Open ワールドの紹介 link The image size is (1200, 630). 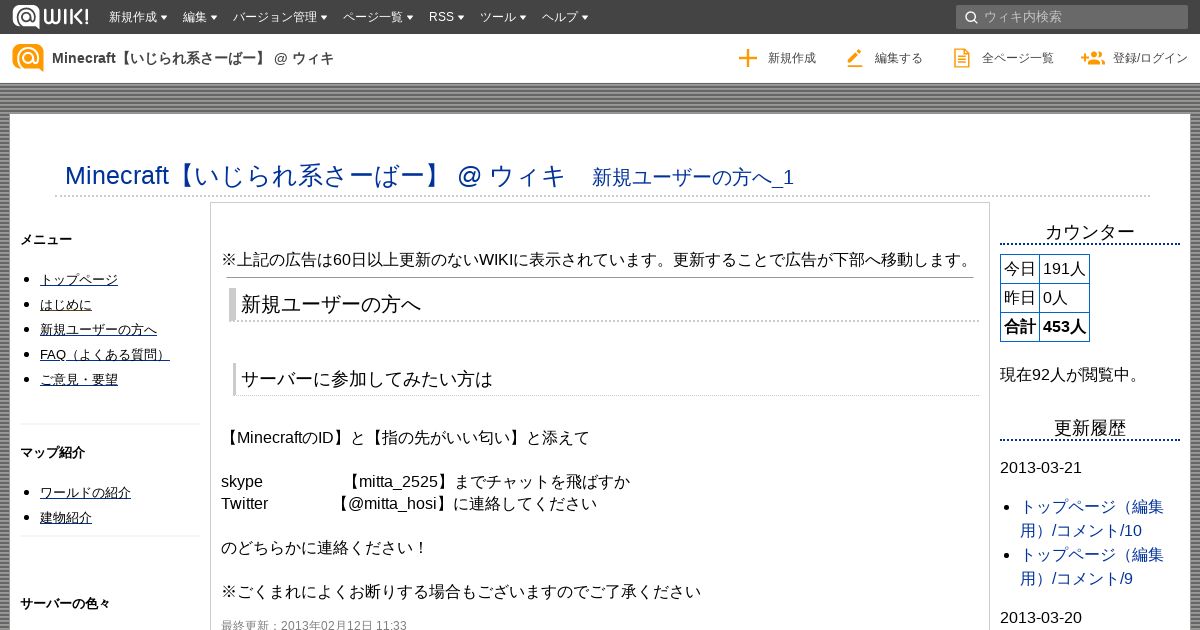click(x=85, y=492)
